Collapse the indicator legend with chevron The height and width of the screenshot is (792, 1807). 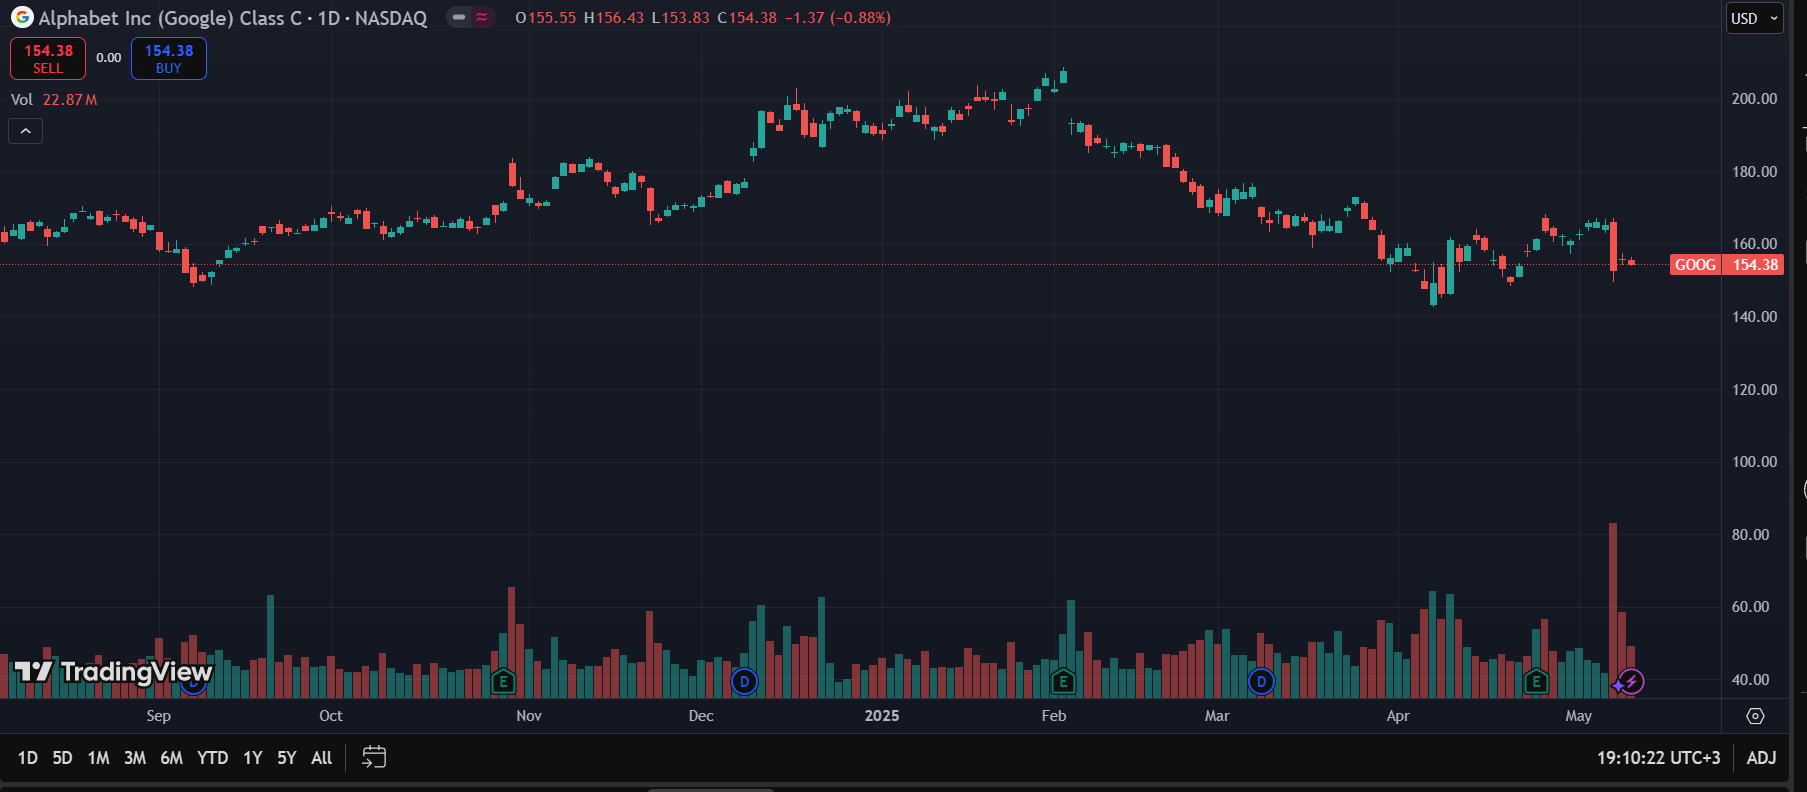(x=26, y=131)
